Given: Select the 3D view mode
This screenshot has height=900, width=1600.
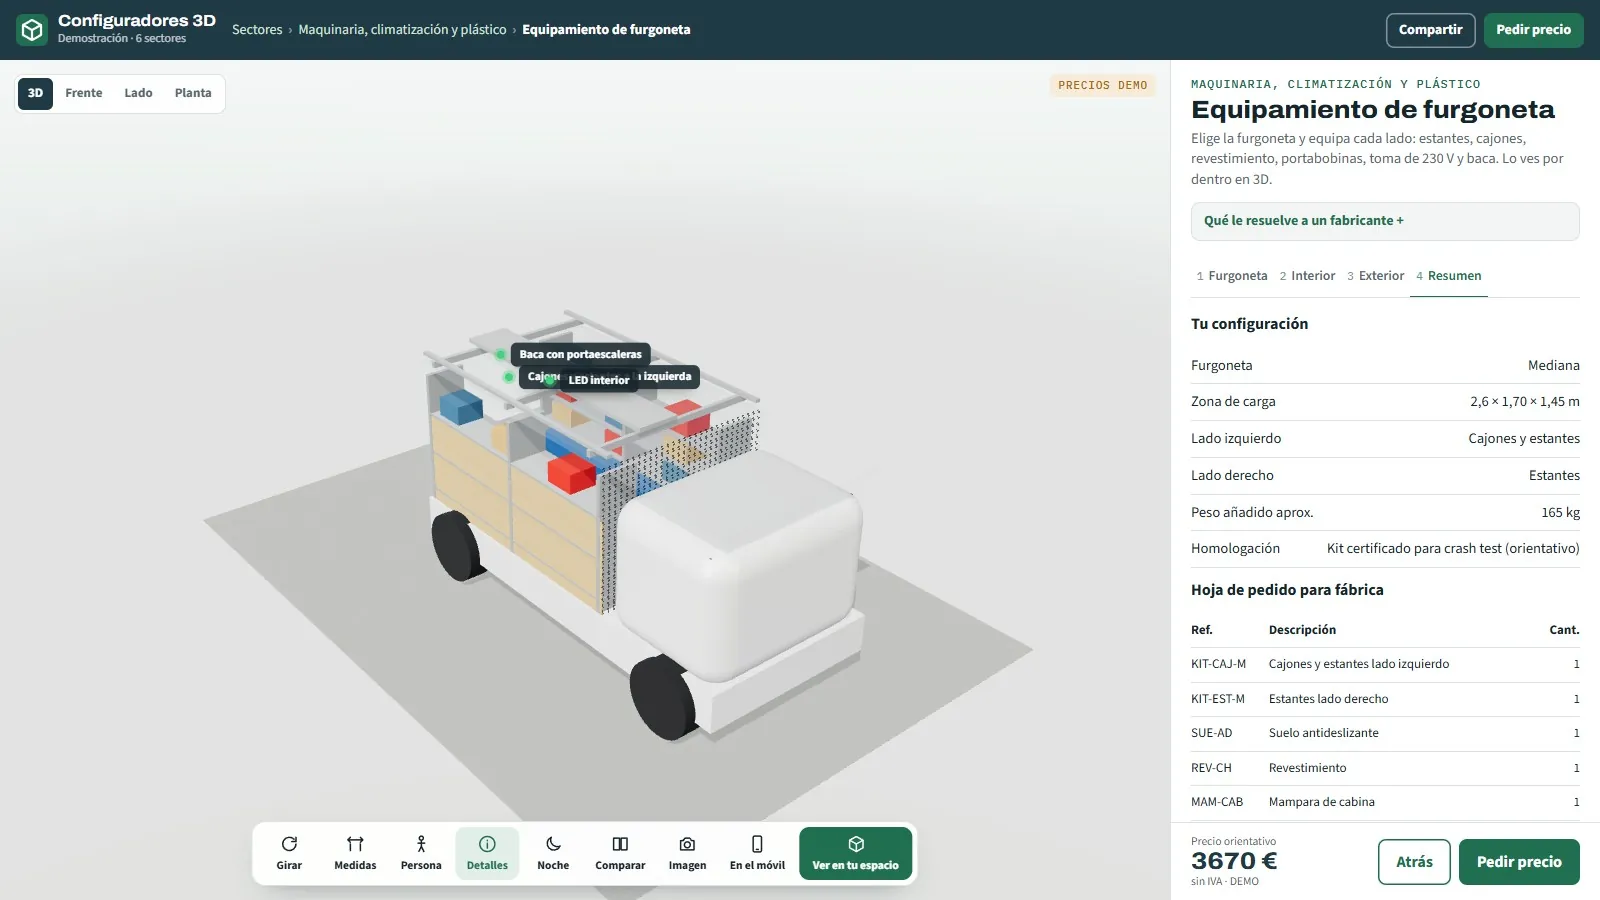Looking at the screenshot, I should coord(35,93).
